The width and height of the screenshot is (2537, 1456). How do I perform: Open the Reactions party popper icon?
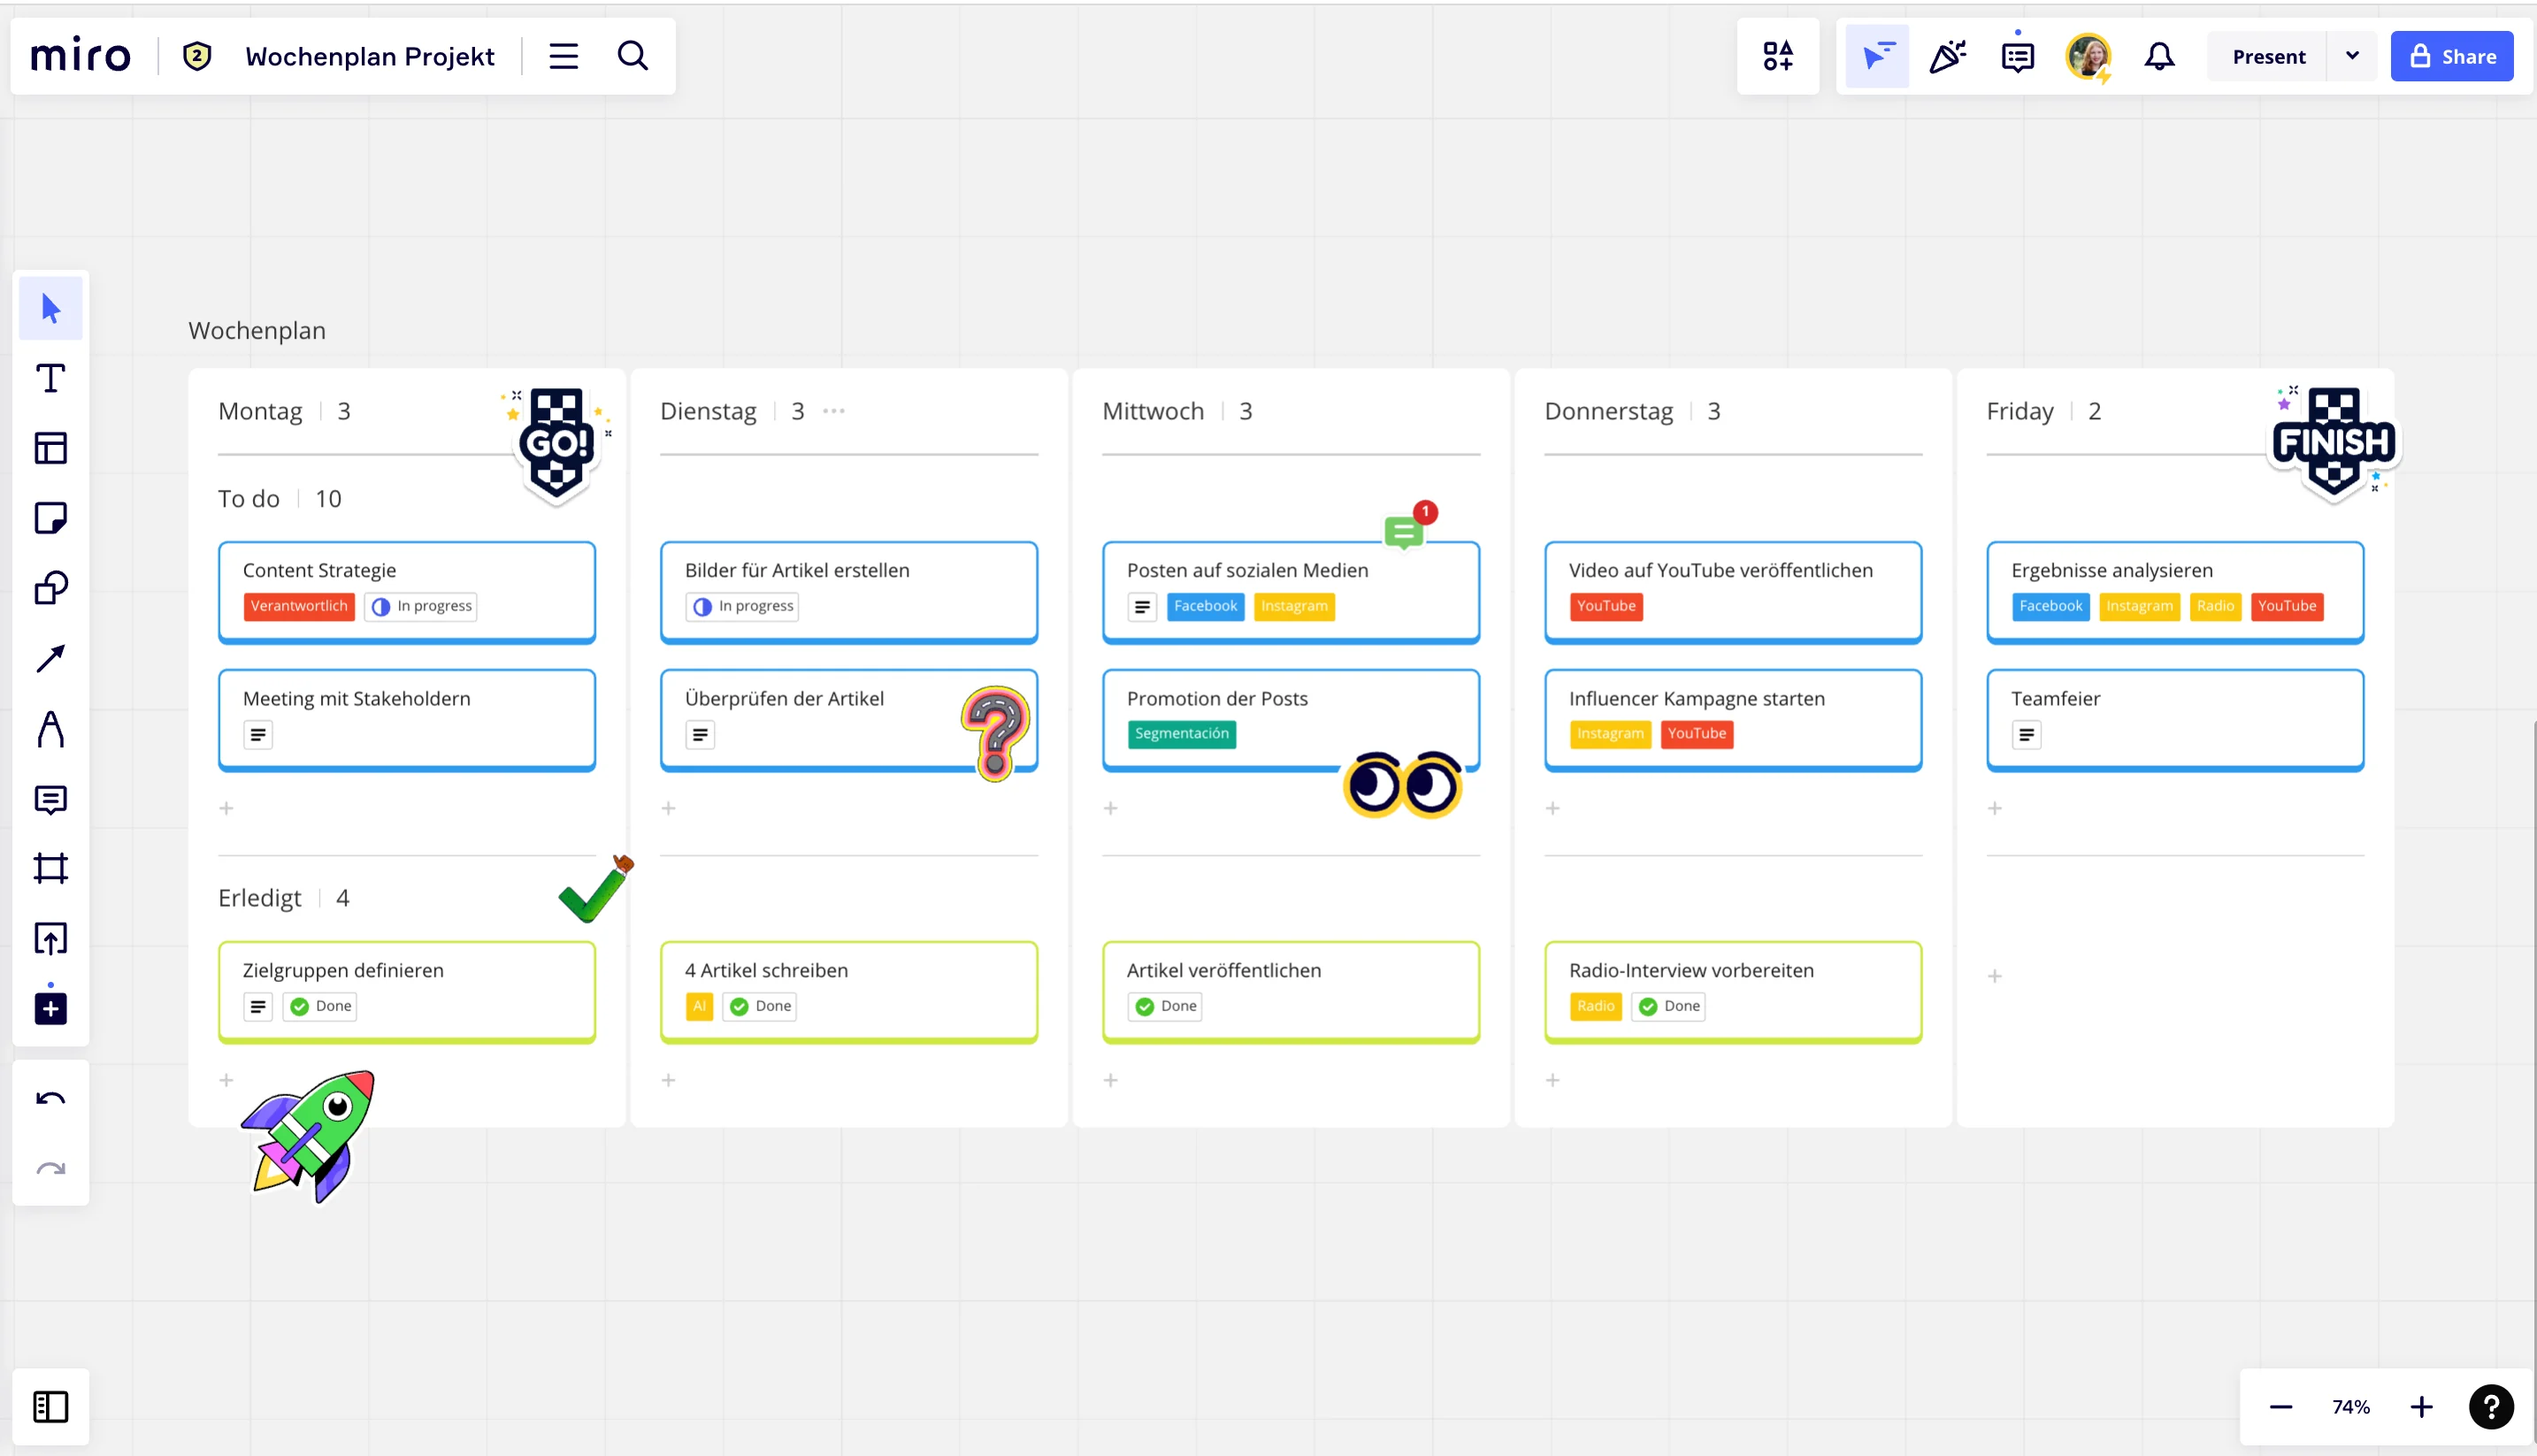(1947, 57)
